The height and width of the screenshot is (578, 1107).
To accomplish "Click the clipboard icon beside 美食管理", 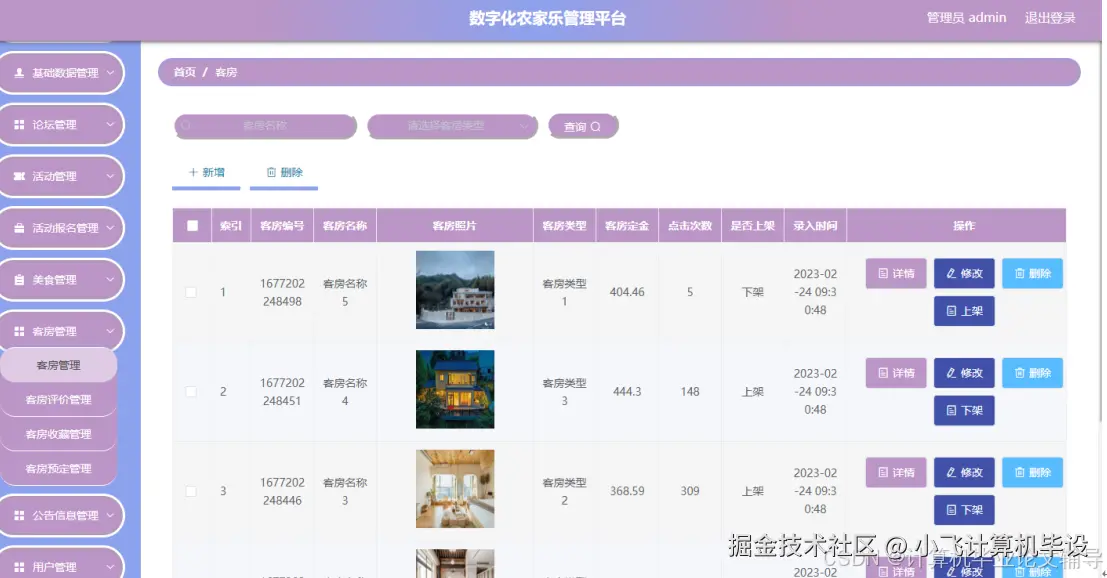I will pyautogui.click(x=19, y=279).
